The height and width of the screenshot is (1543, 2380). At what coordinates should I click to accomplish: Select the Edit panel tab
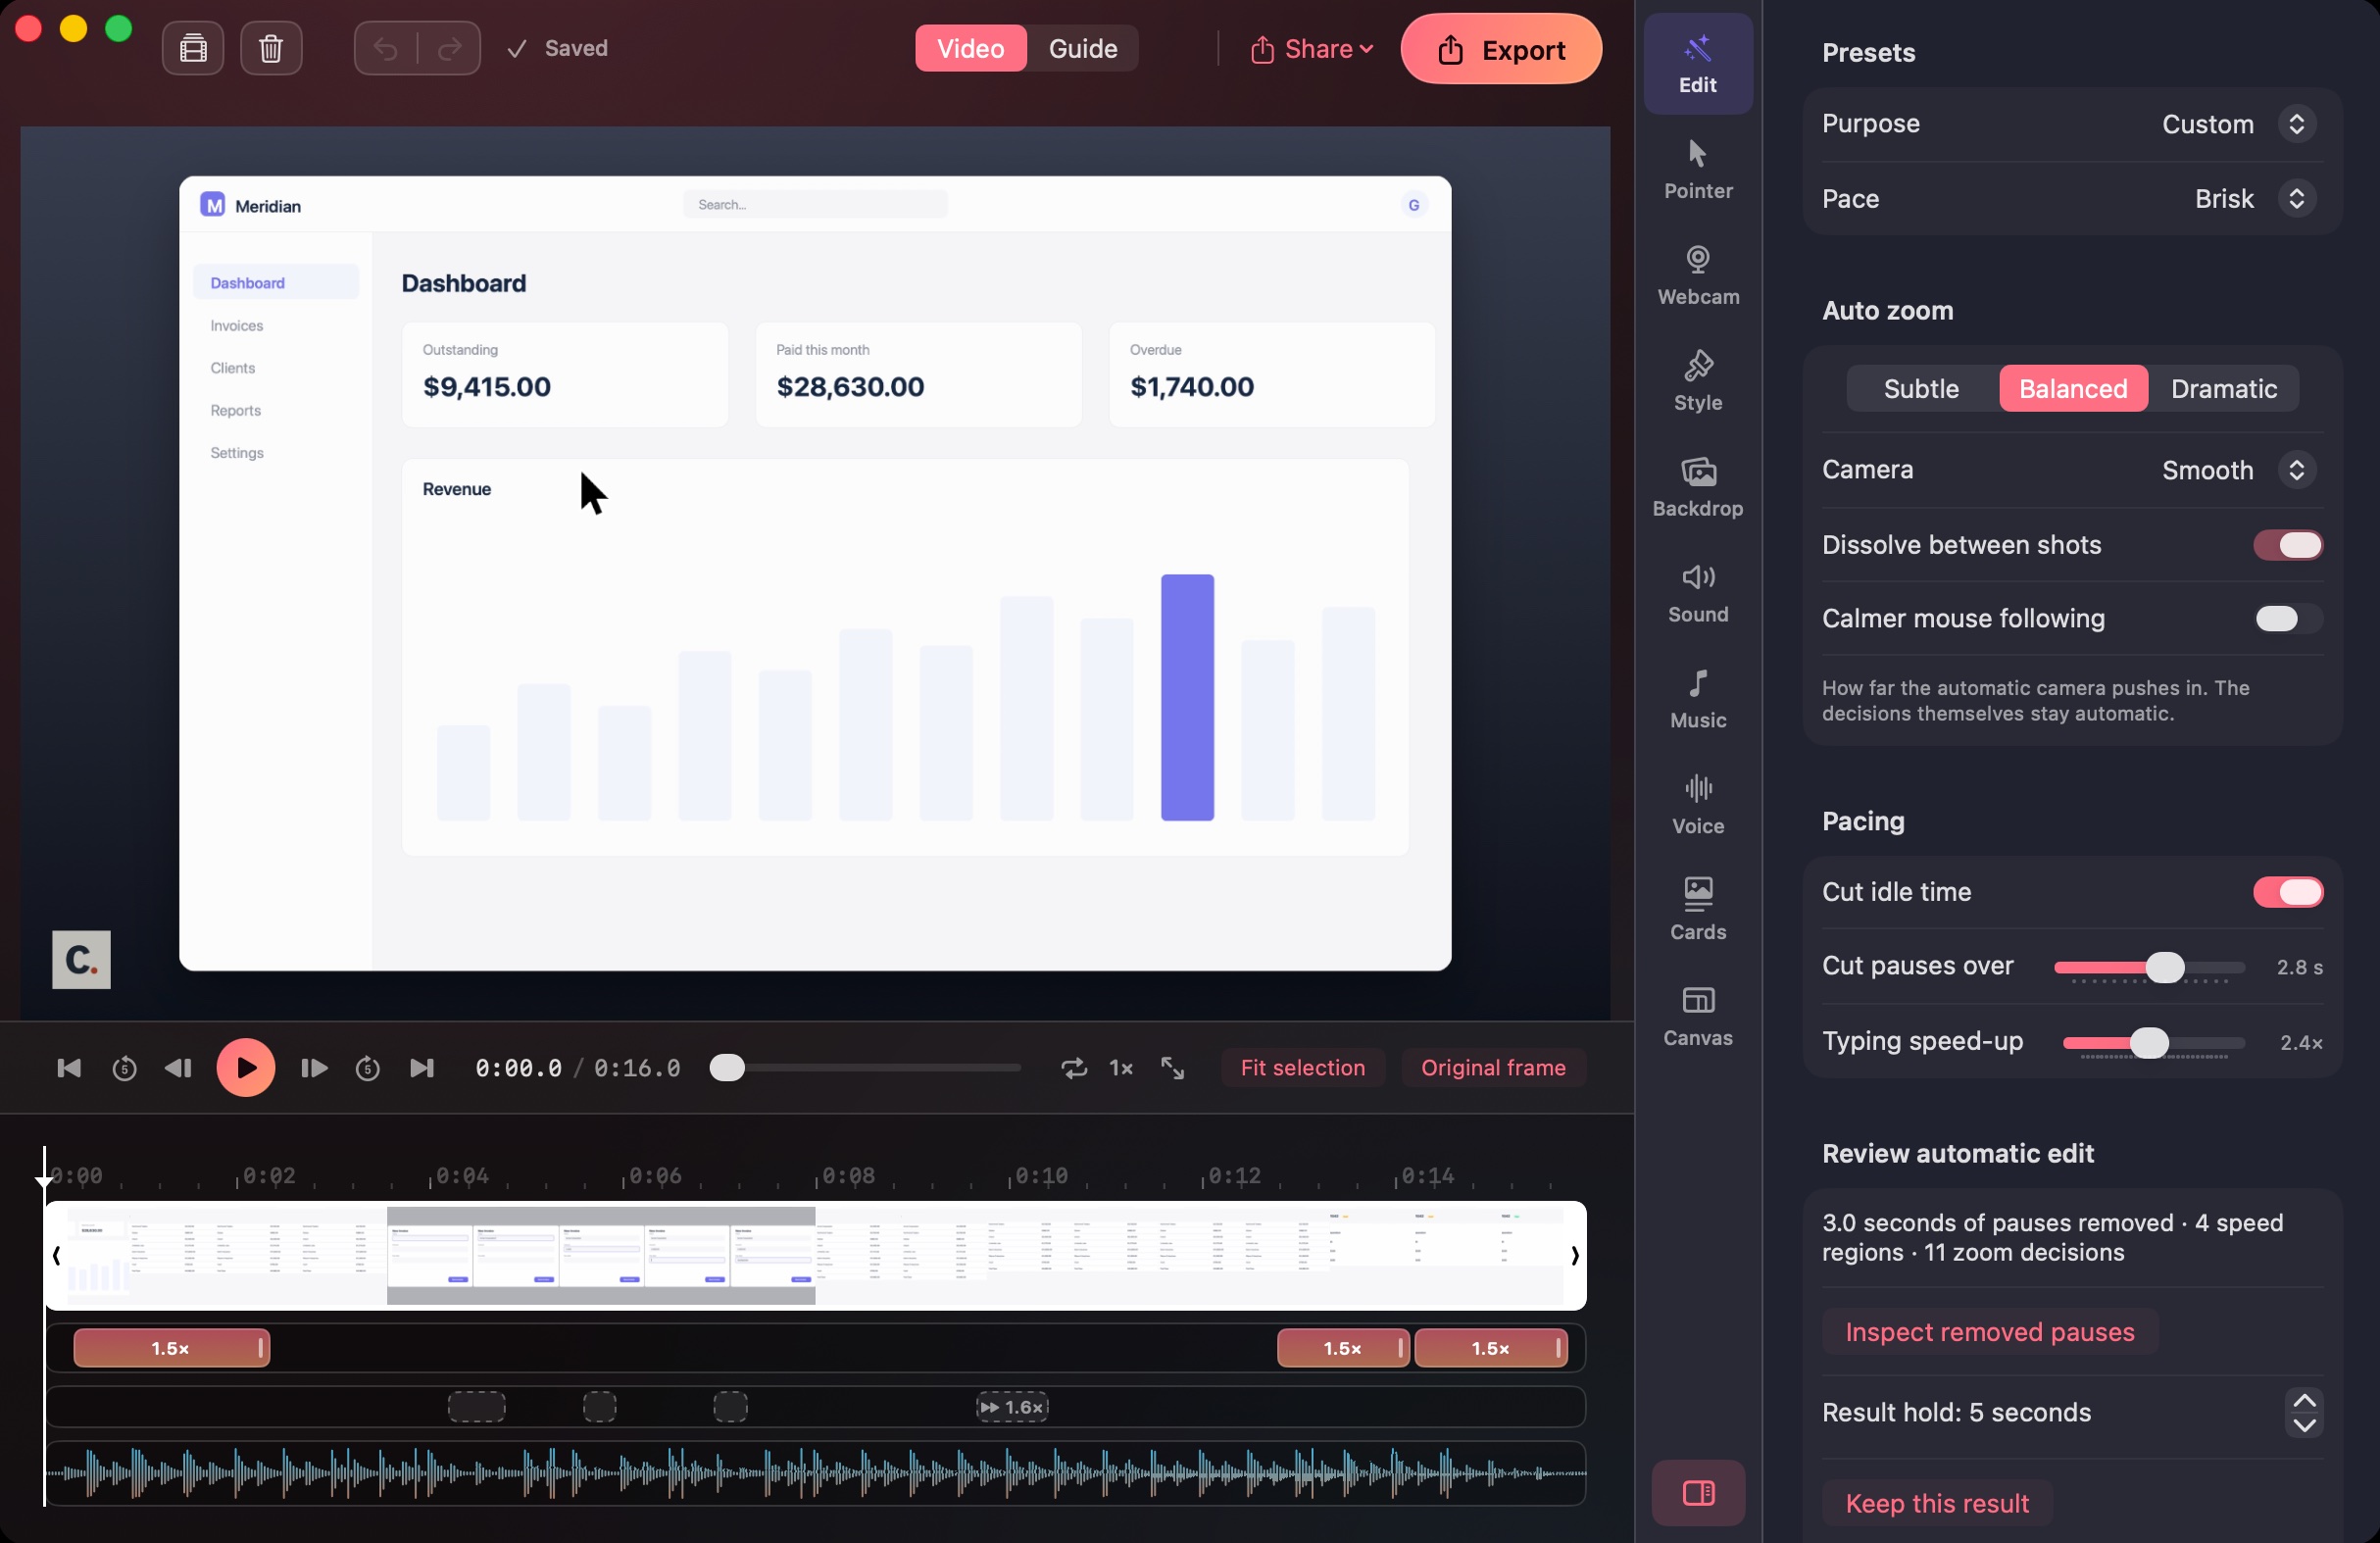pos(1698,64)
